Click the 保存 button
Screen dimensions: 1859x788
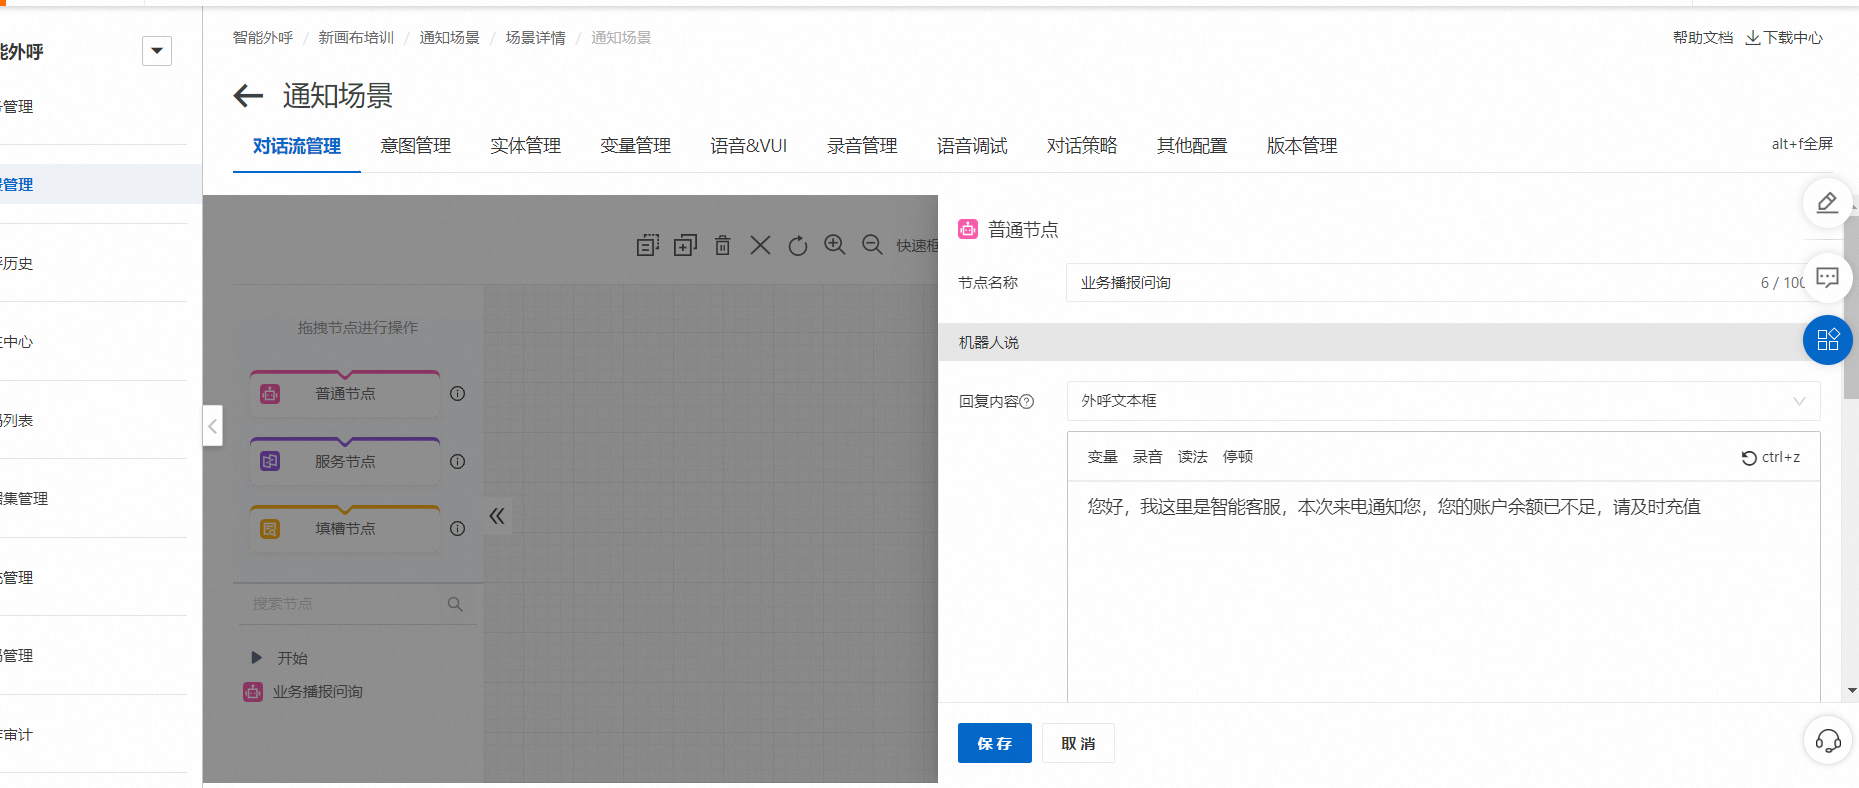point(995,743)
